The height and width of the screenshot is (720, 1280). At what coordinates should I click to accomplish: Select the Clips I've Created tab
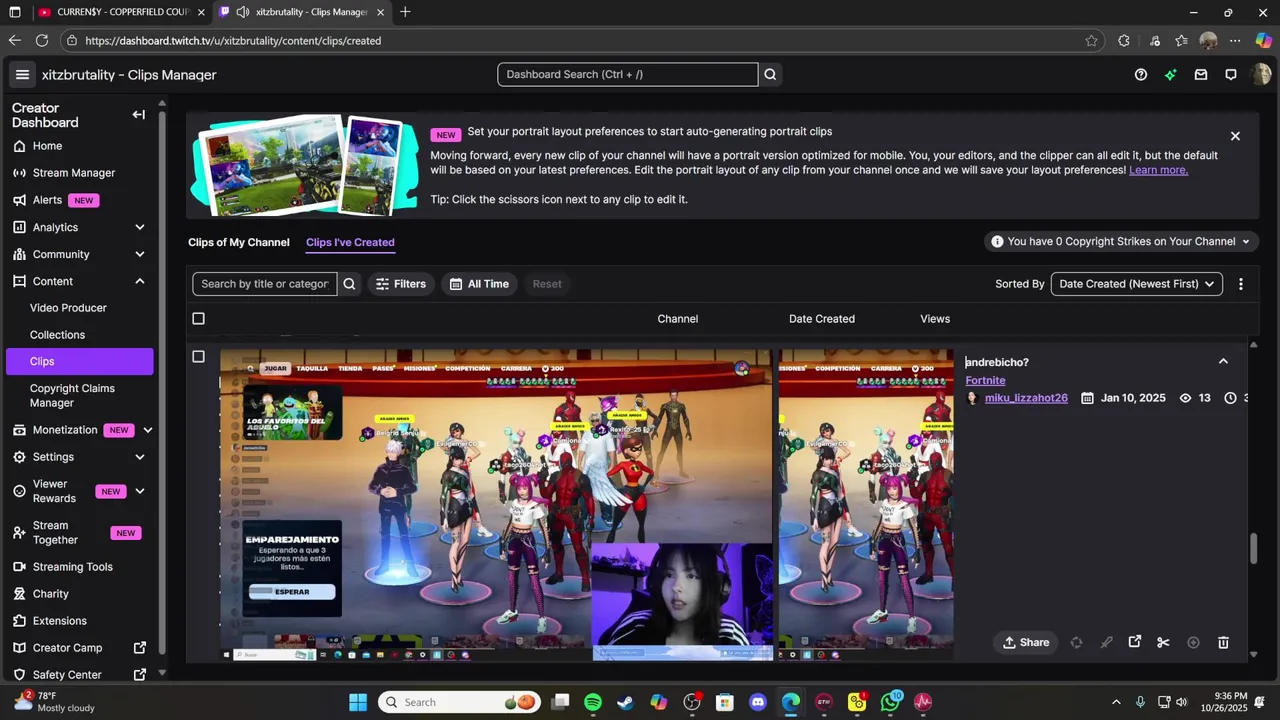350,242
